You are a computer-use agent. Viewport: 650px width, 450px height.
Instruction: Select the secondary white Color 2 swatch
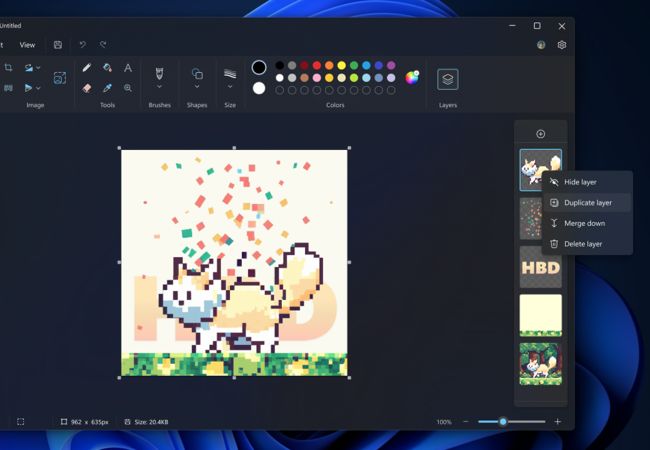(x=259, y=88)
